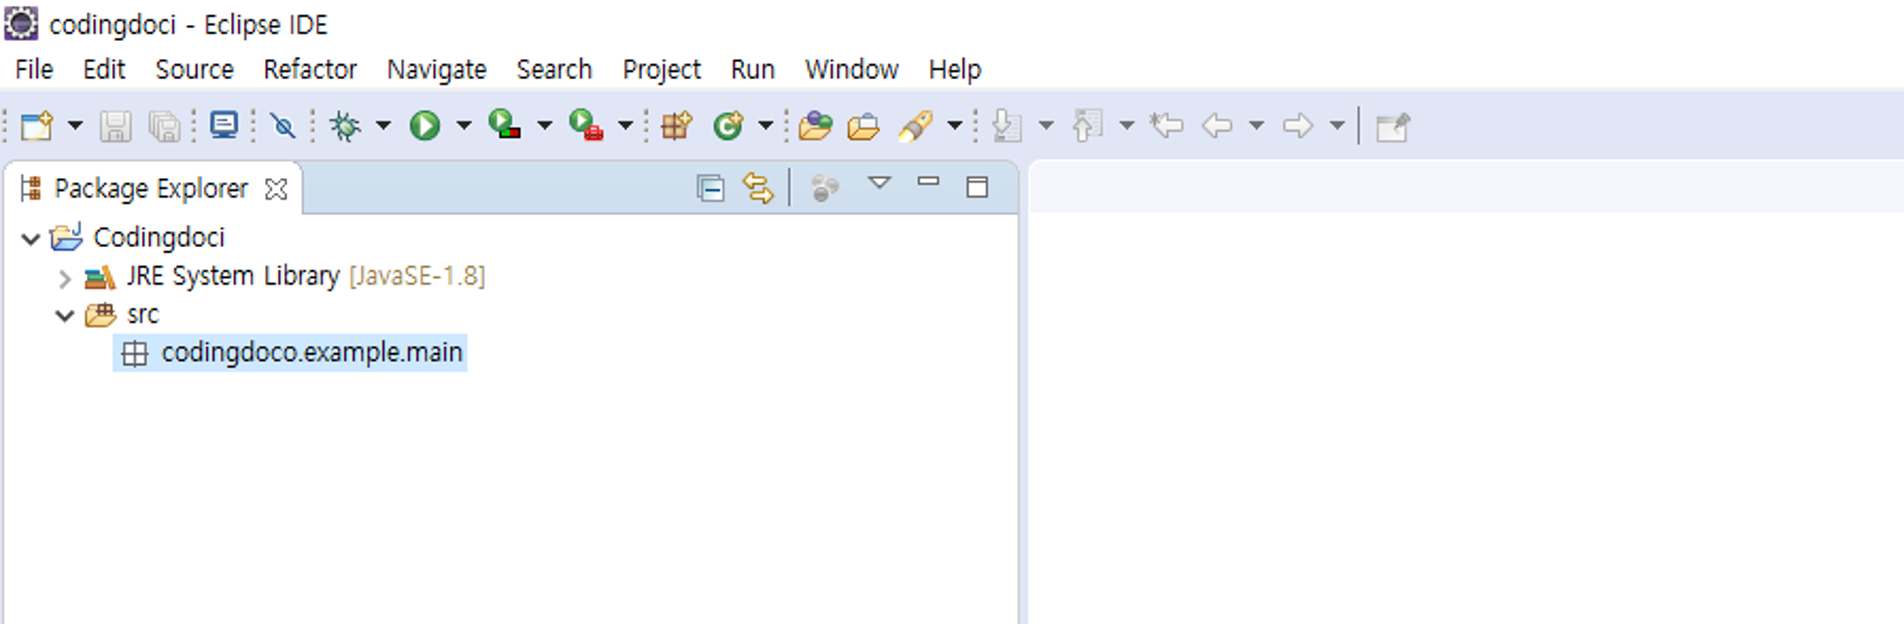Image resolution: width=1904 pixels, height=624 pixels.
Task: Toggle Skip All Breakpoints icon
Action: click(x=283, y=126)
